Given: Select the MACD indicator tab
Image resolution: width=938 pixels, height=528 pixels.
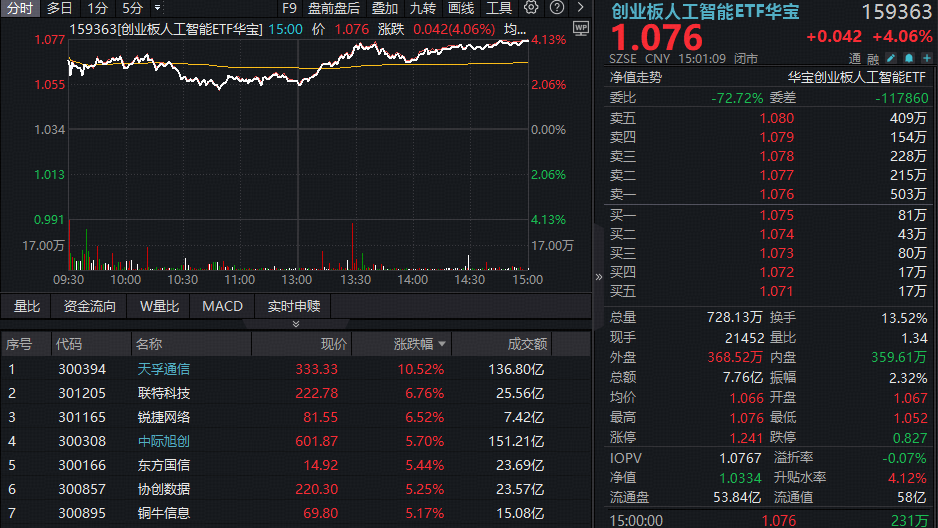Looking at the screenshot, I should tap(222, 306).
